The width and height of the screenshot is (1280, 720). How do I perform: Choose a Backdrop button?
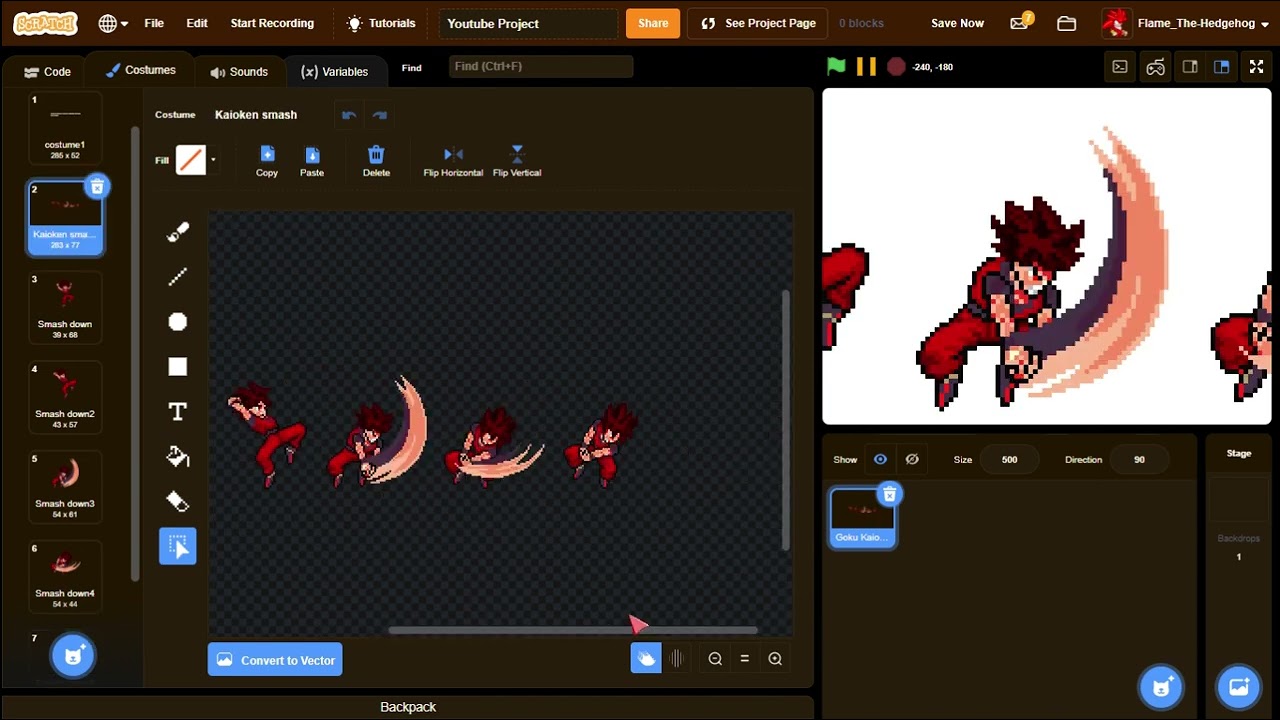1238,686
